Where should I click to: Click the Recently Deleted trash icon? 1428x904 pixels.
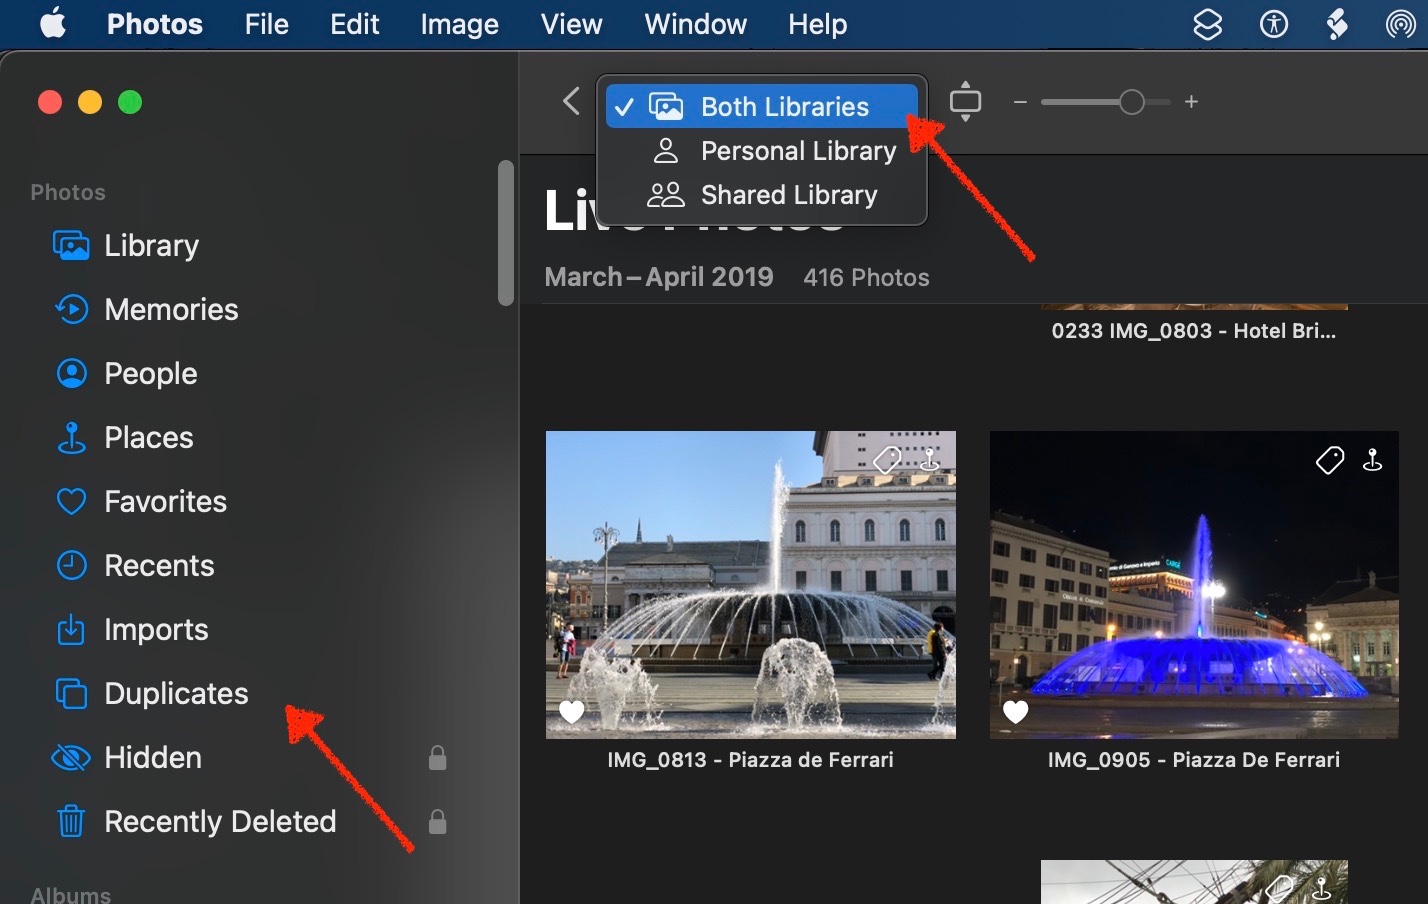click(x=71, y=821)
